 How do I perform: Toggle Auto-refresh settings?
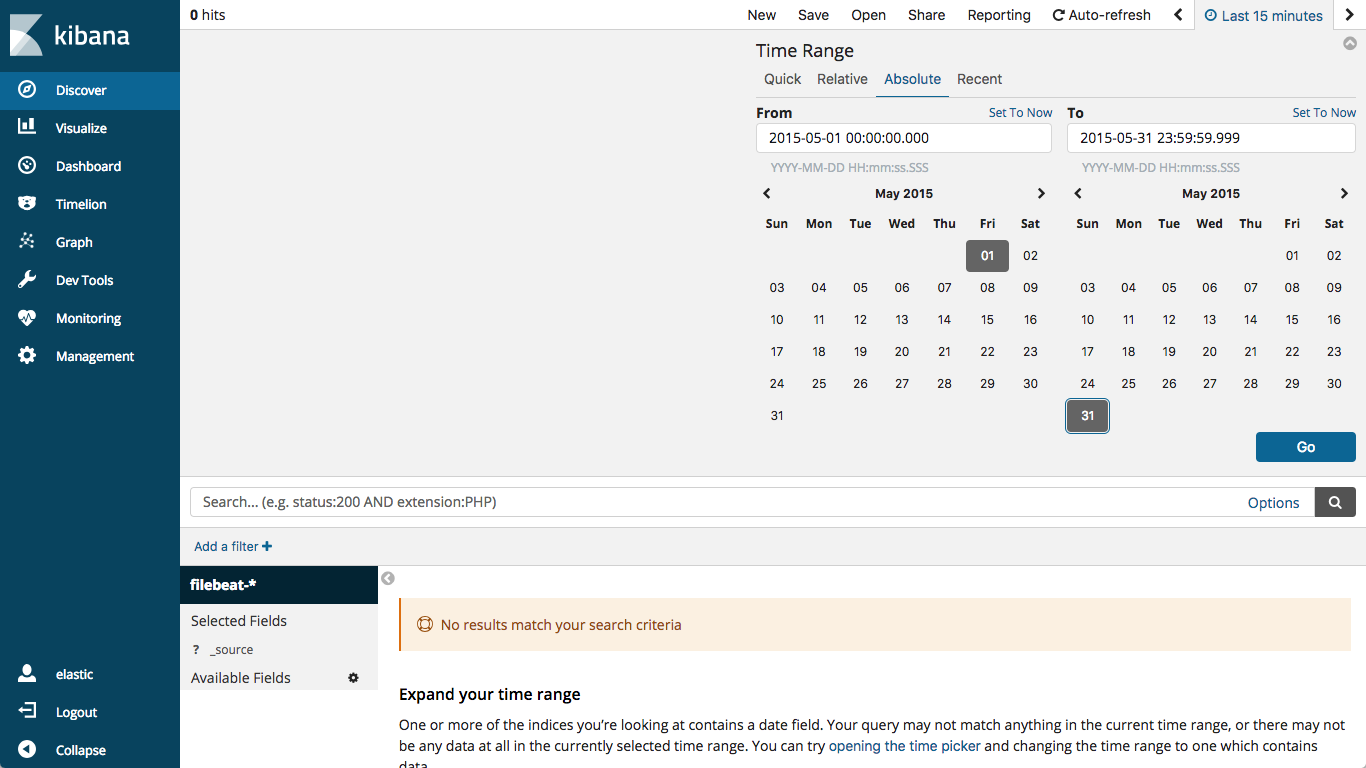pyautogui.click(x=1102, y=15)
